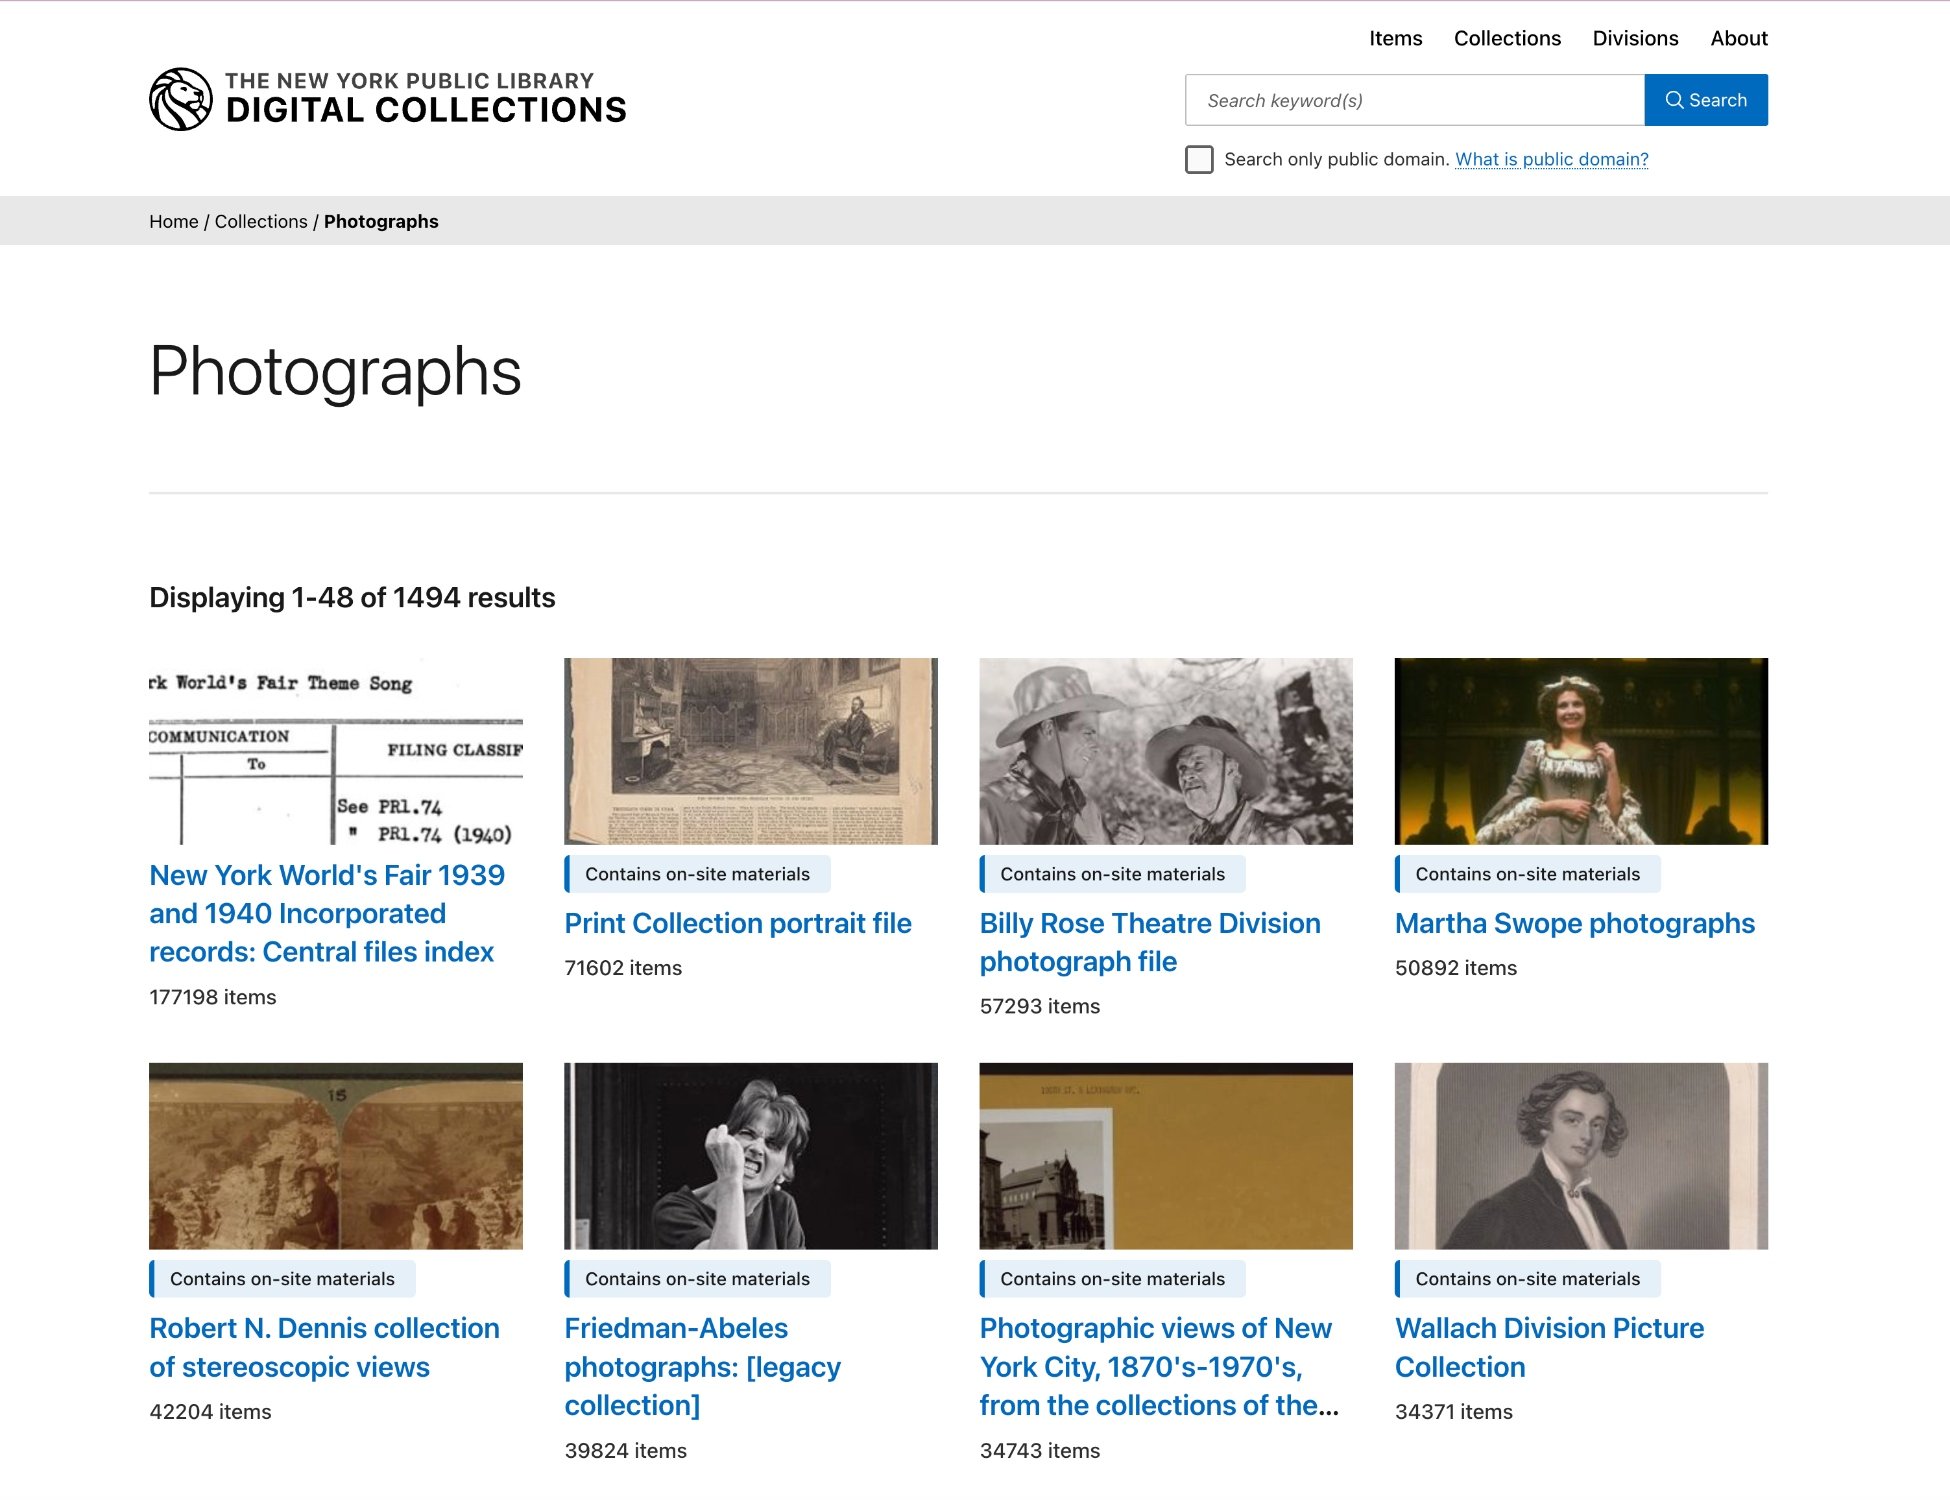Click the NYPL lion logo icon
The height and width of the screenshot is (1500, 1950).
pyautogui.click(x=180, y=99)
